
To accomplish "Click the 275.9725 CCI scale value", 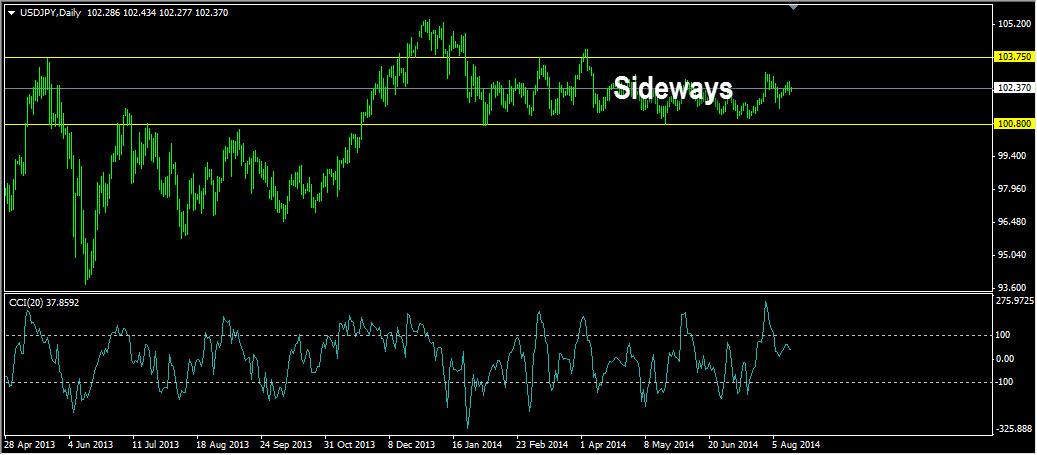I will click(x=1016, y=301).
